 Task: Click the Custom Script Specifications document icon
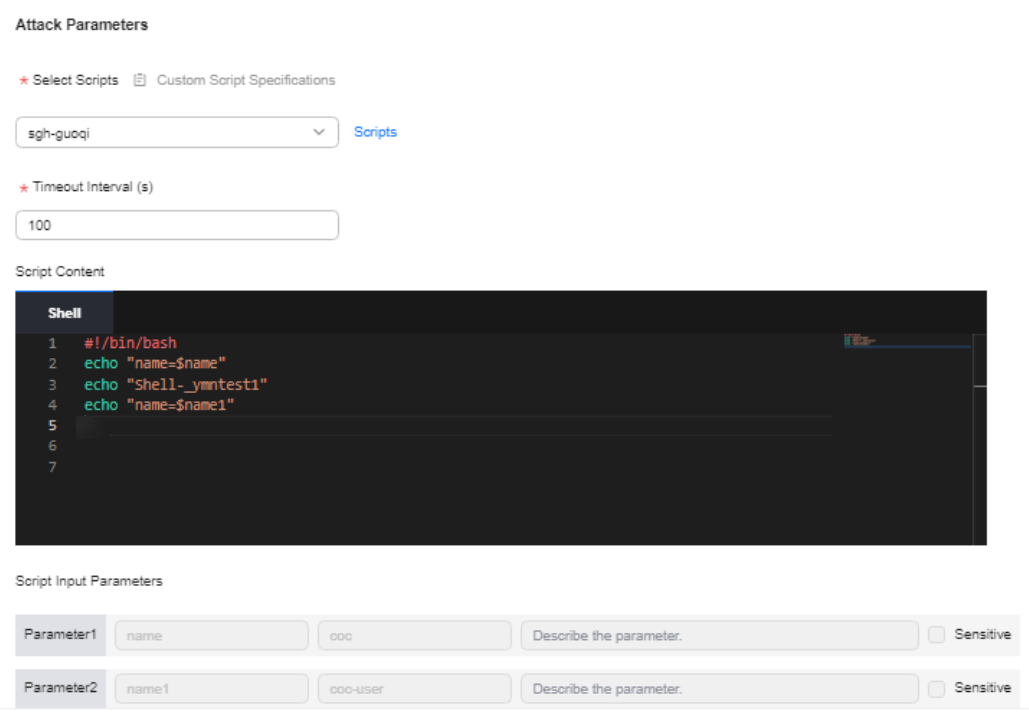140,80
